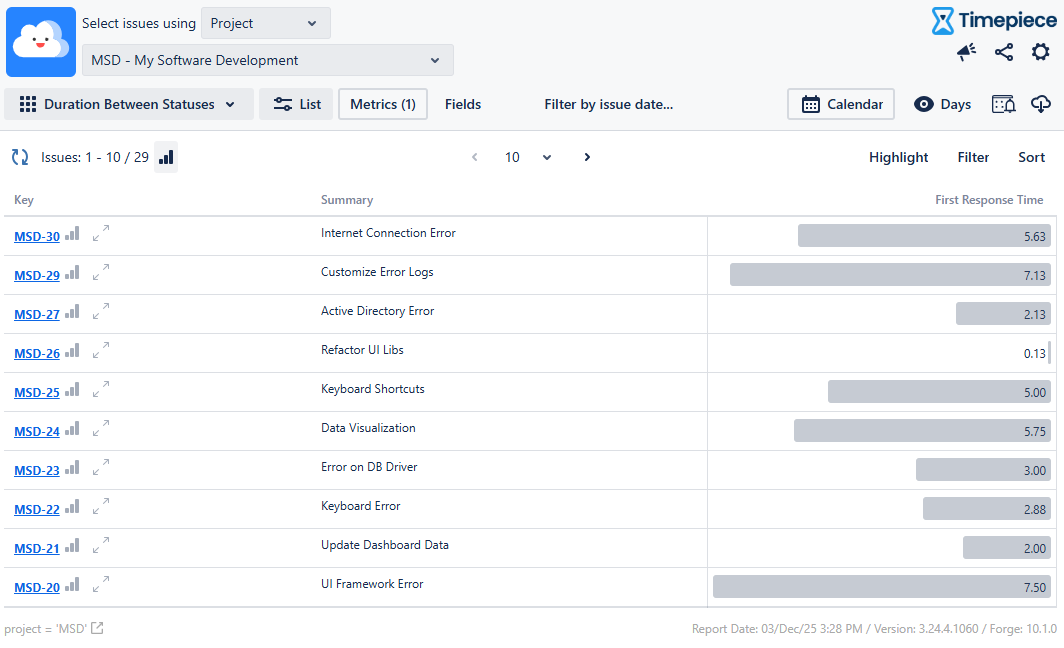Open the Sort menu
The width and height of the screenshot is (1064, 648).
(1031, 157)
